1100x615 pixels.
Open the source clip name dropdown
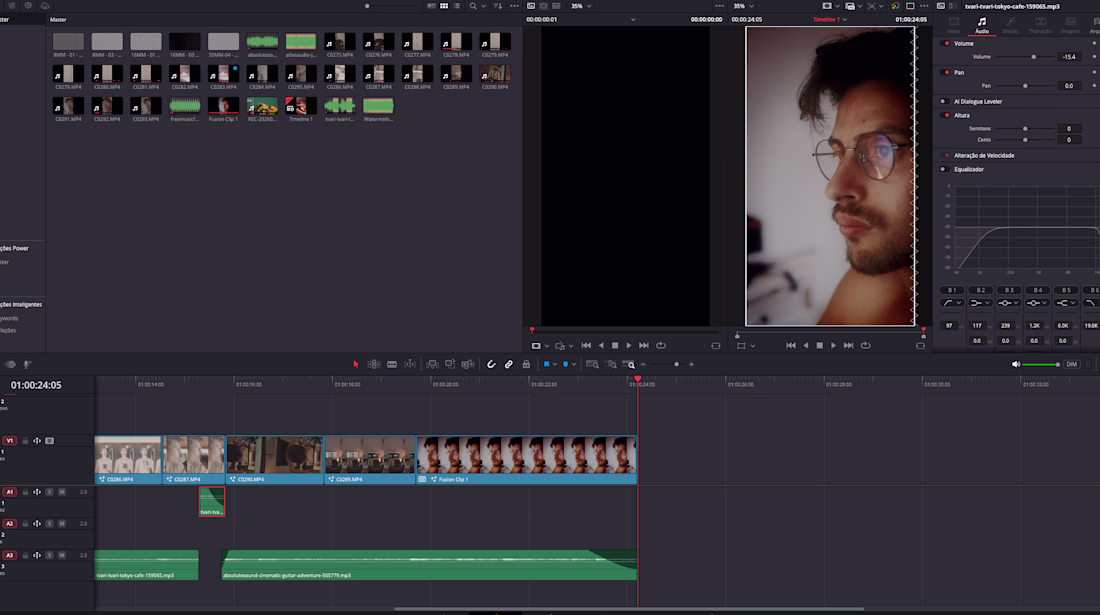coord(633,20)
